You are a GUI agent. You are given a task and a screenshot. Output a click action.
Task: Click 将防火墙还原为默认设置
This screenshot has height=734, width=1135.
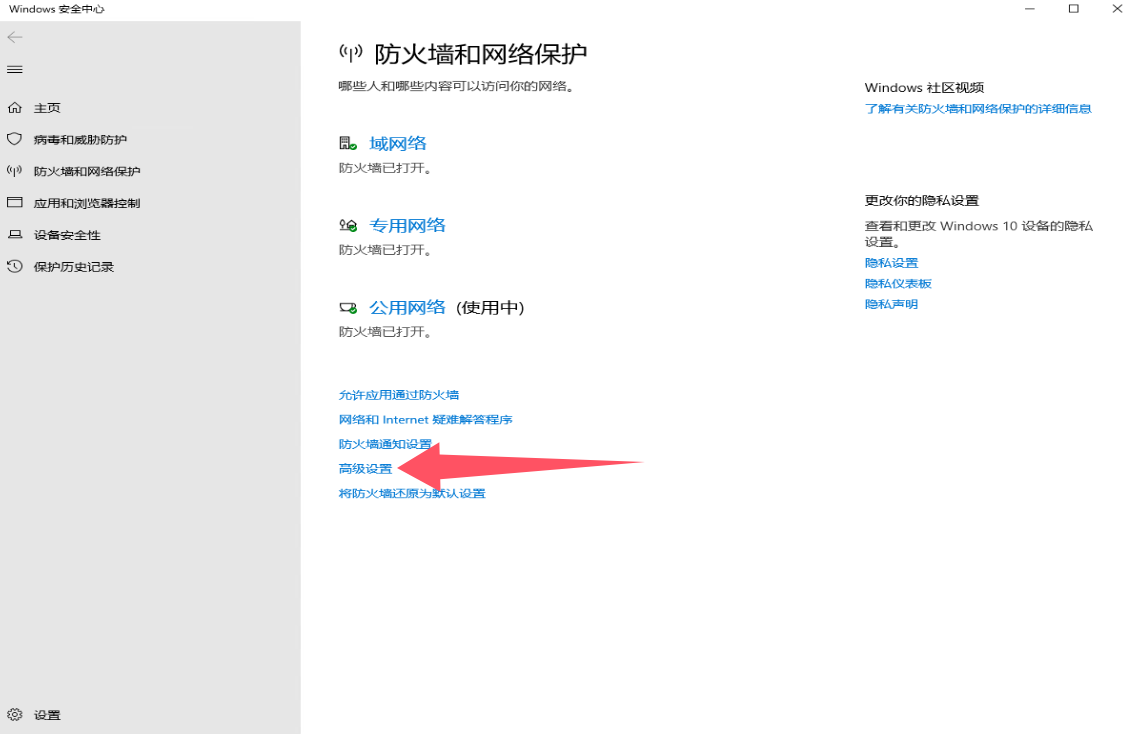pos(412,492)
